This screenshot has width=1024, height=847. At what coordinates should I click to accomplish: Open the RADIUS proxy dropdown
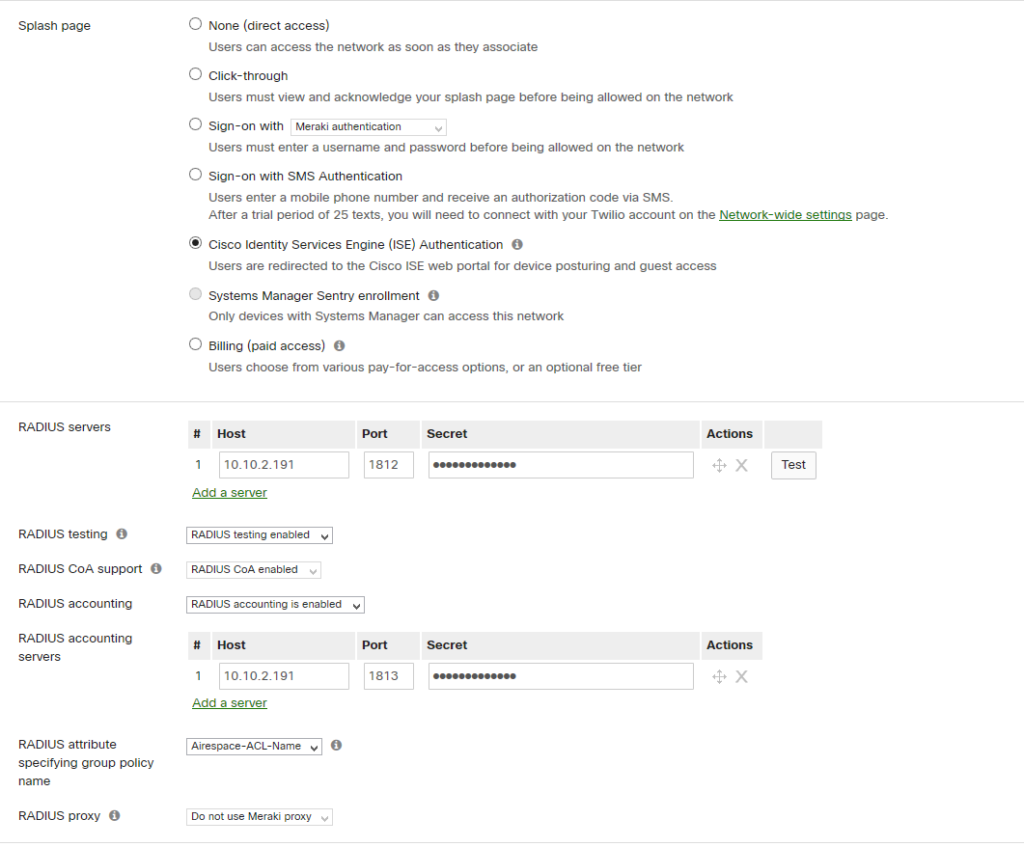(x=258, y=816)
